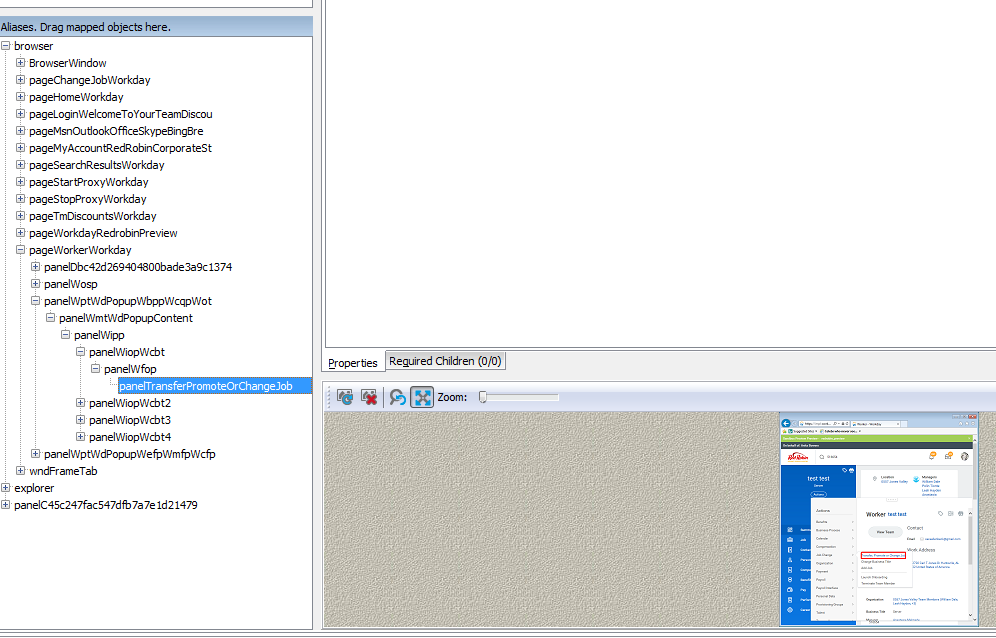Screen dimensions: 996x638
Task: Select the wndFrameTab tree item
Action: pyautogui.click(x=63, y=471)
